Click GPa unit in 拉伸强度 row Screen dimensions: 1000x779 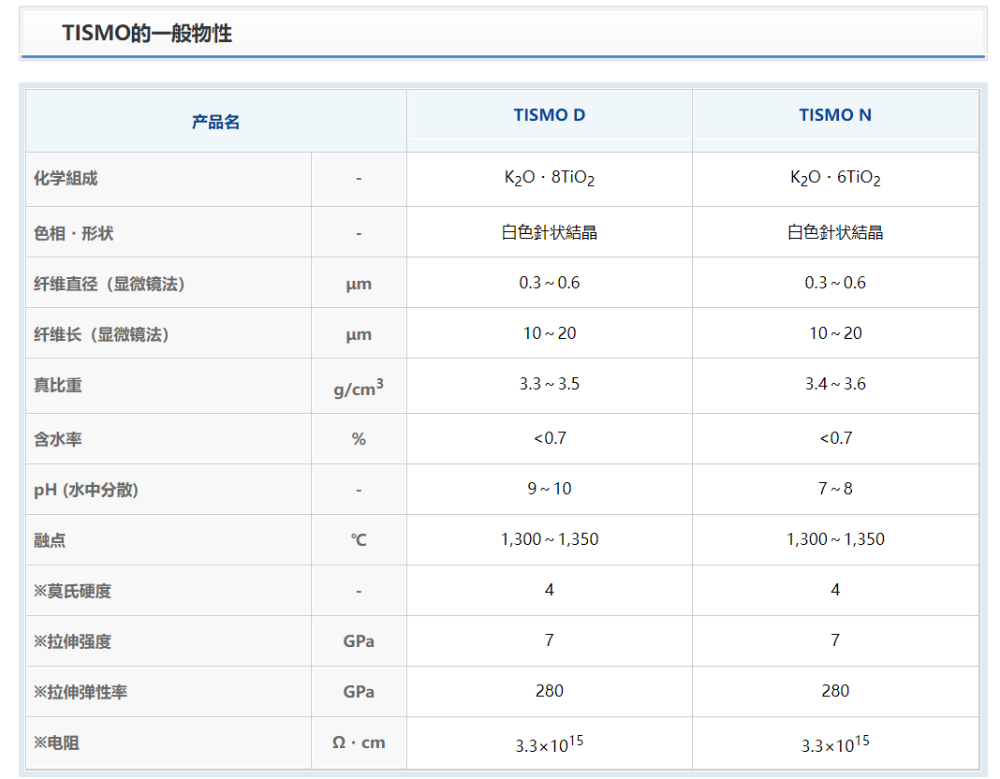pos(358,641)
